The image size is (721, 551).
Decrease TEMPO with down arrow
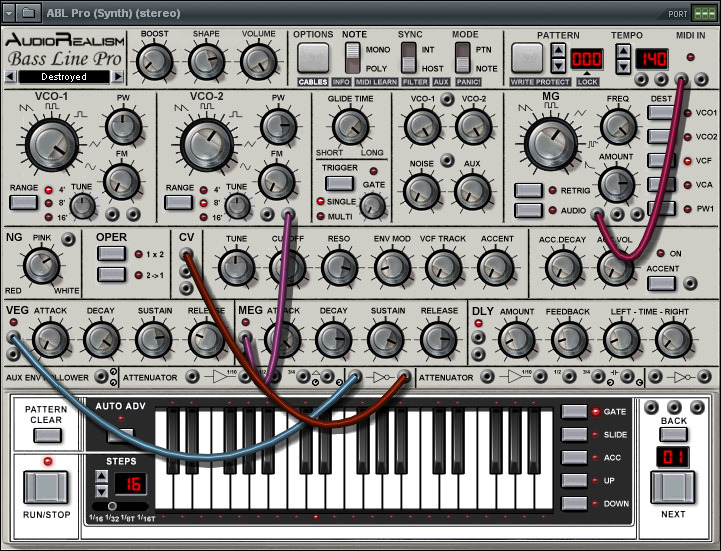tap(623, 66)
